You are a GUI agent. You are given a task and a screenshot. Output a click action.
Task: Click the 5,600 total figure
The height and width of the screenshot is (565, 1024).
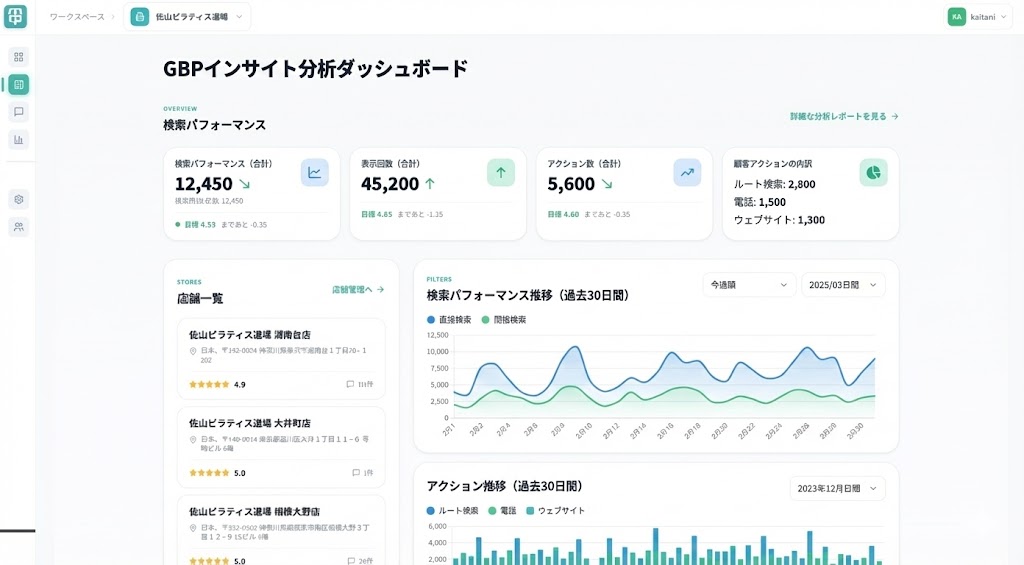pos(571,184)
